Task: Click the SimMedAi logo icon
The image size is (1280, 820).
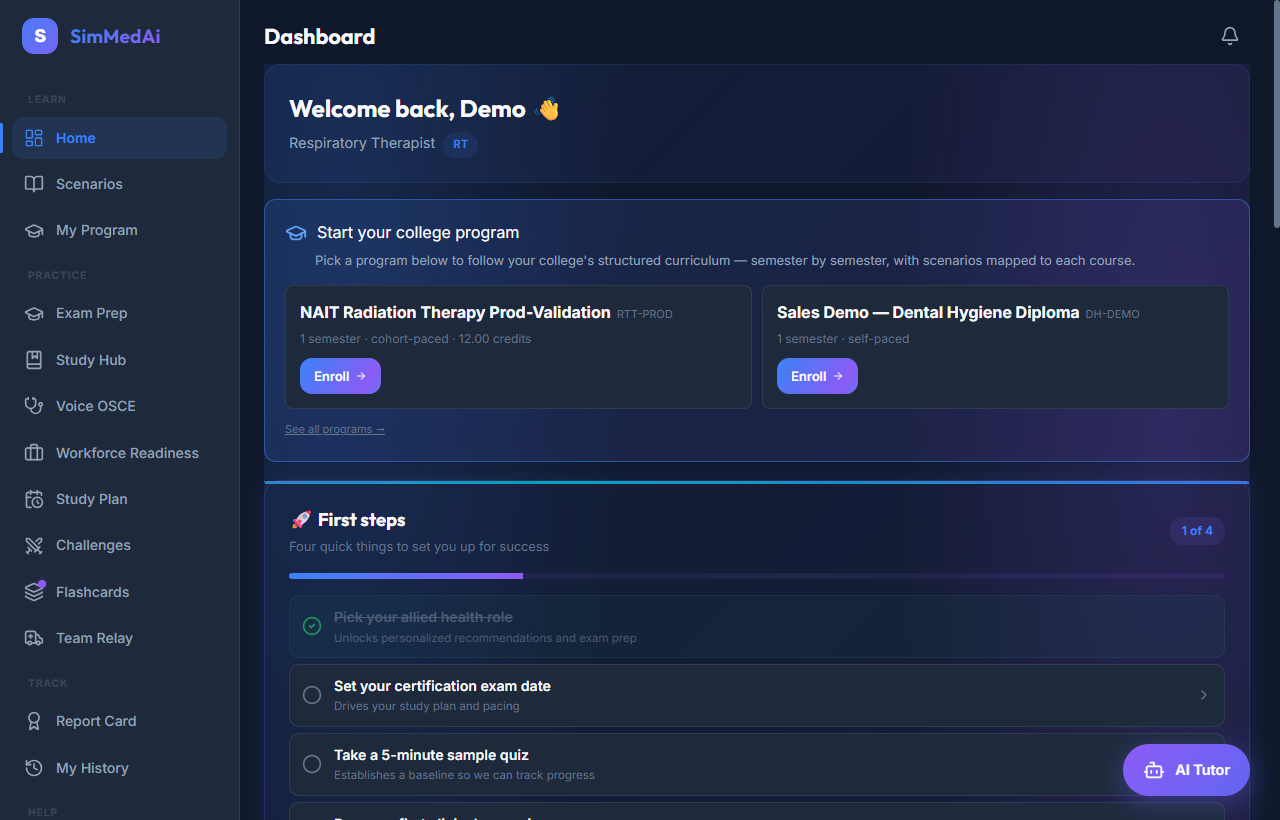Action: pos(40,36)
